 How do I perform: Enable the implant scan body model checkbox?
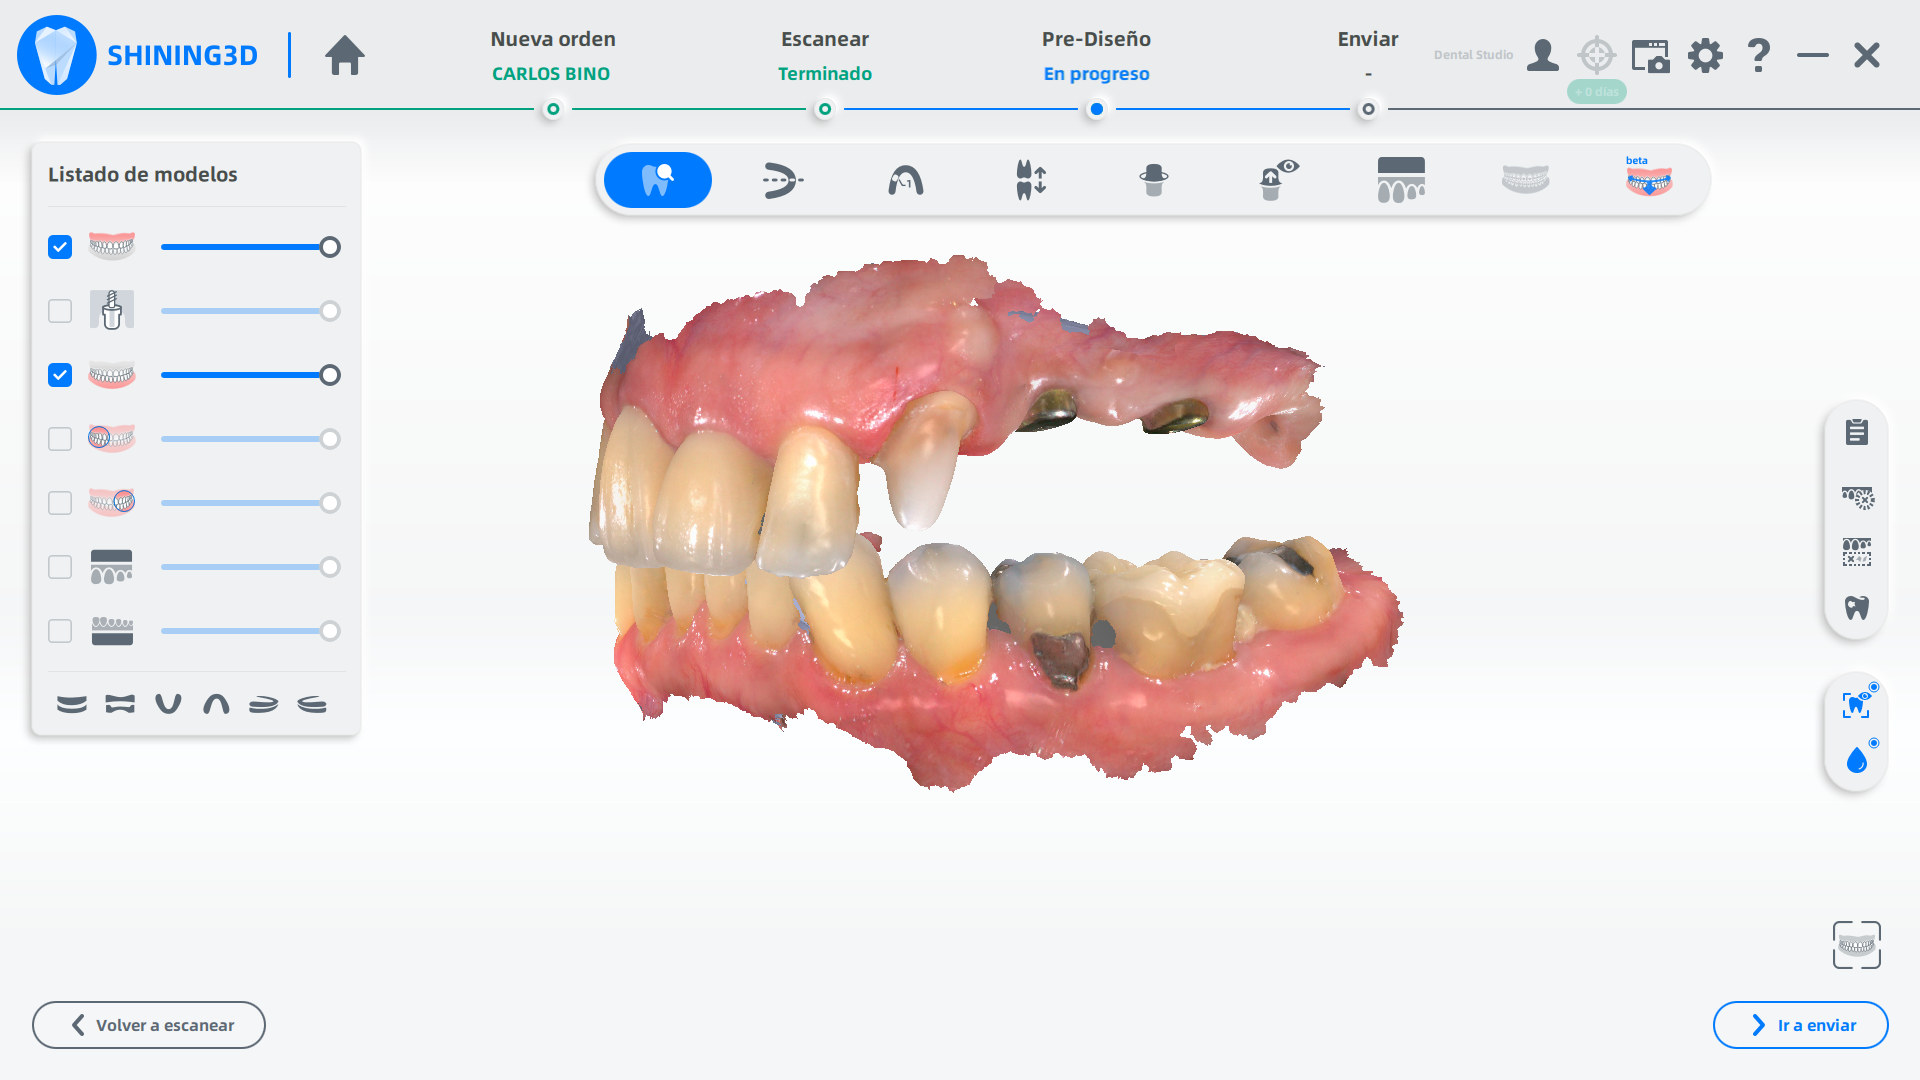(x=60, y=311)
